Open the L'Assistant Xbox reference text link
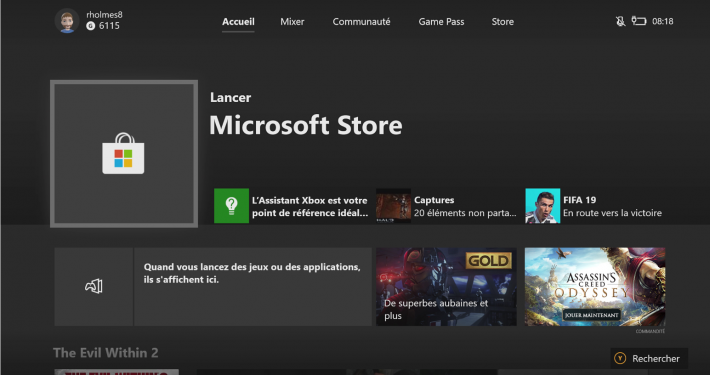 [310, 207]
